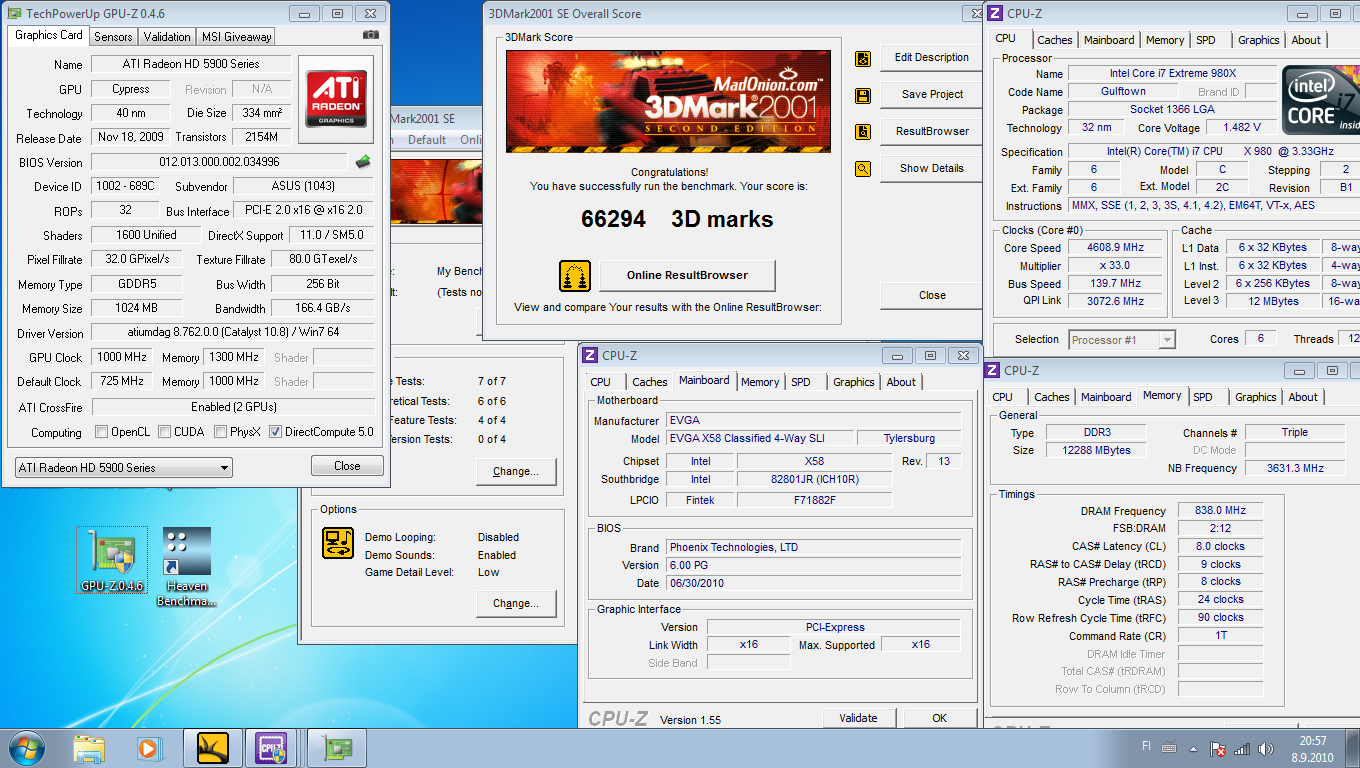Switch to the 3DMark2001 taskbar item
This screenshot has height=768, width=1360.
coord(212,748)
